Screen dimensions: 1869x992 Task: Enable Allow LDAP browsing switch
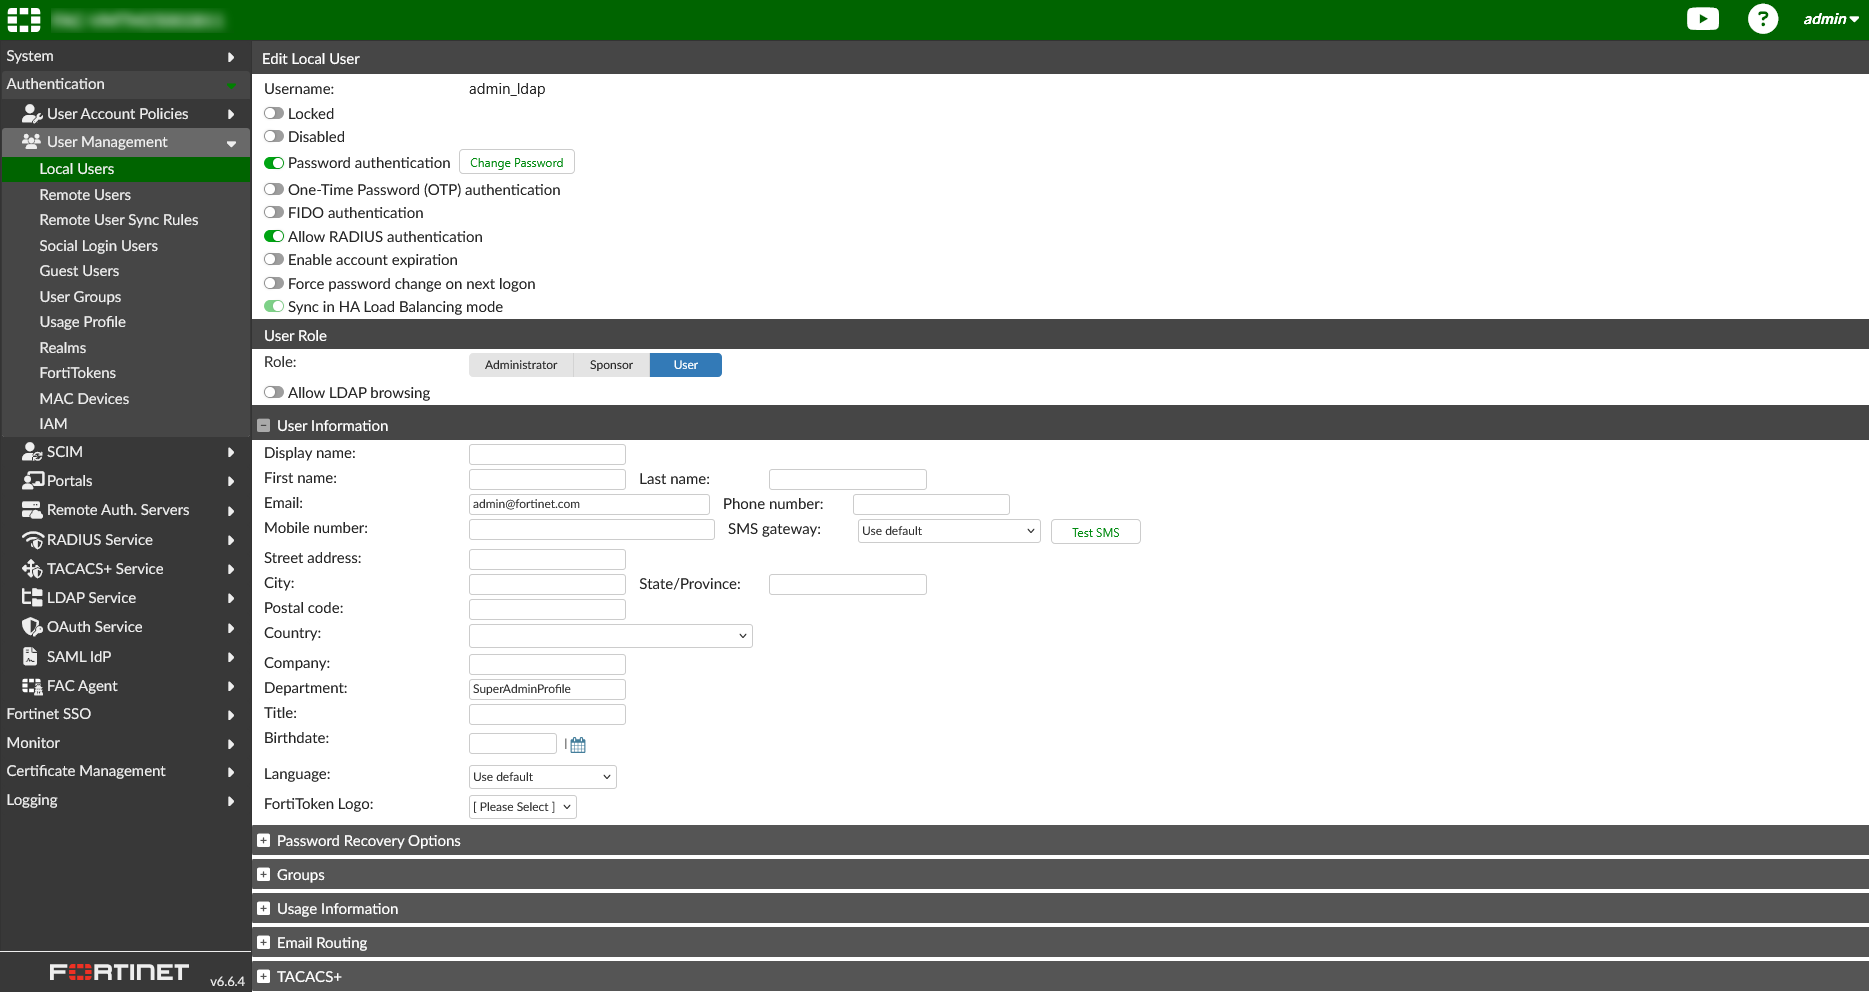coord(274,393)
